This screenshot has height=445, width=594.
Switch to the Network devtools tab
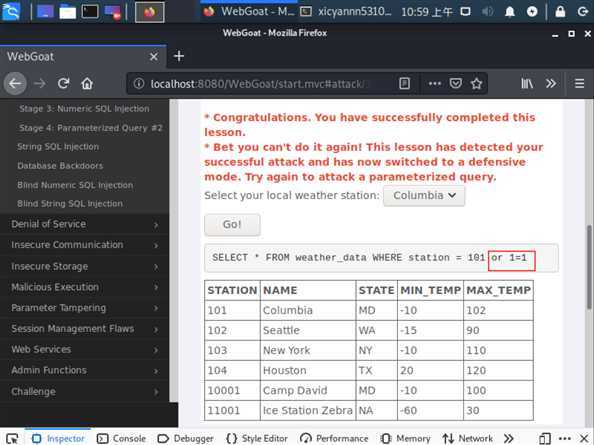[x=467, y=439]
